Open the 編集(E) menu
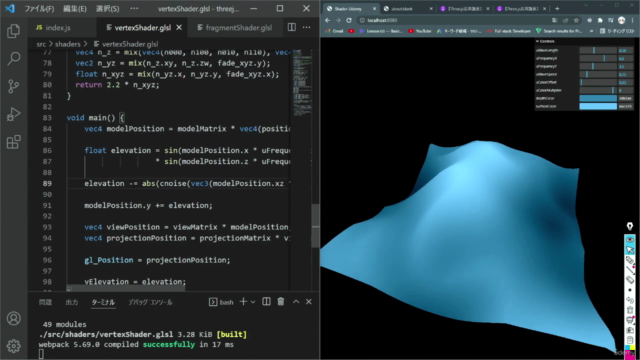The height and width of the screenshot is (360, 640). tap(75, 8)
